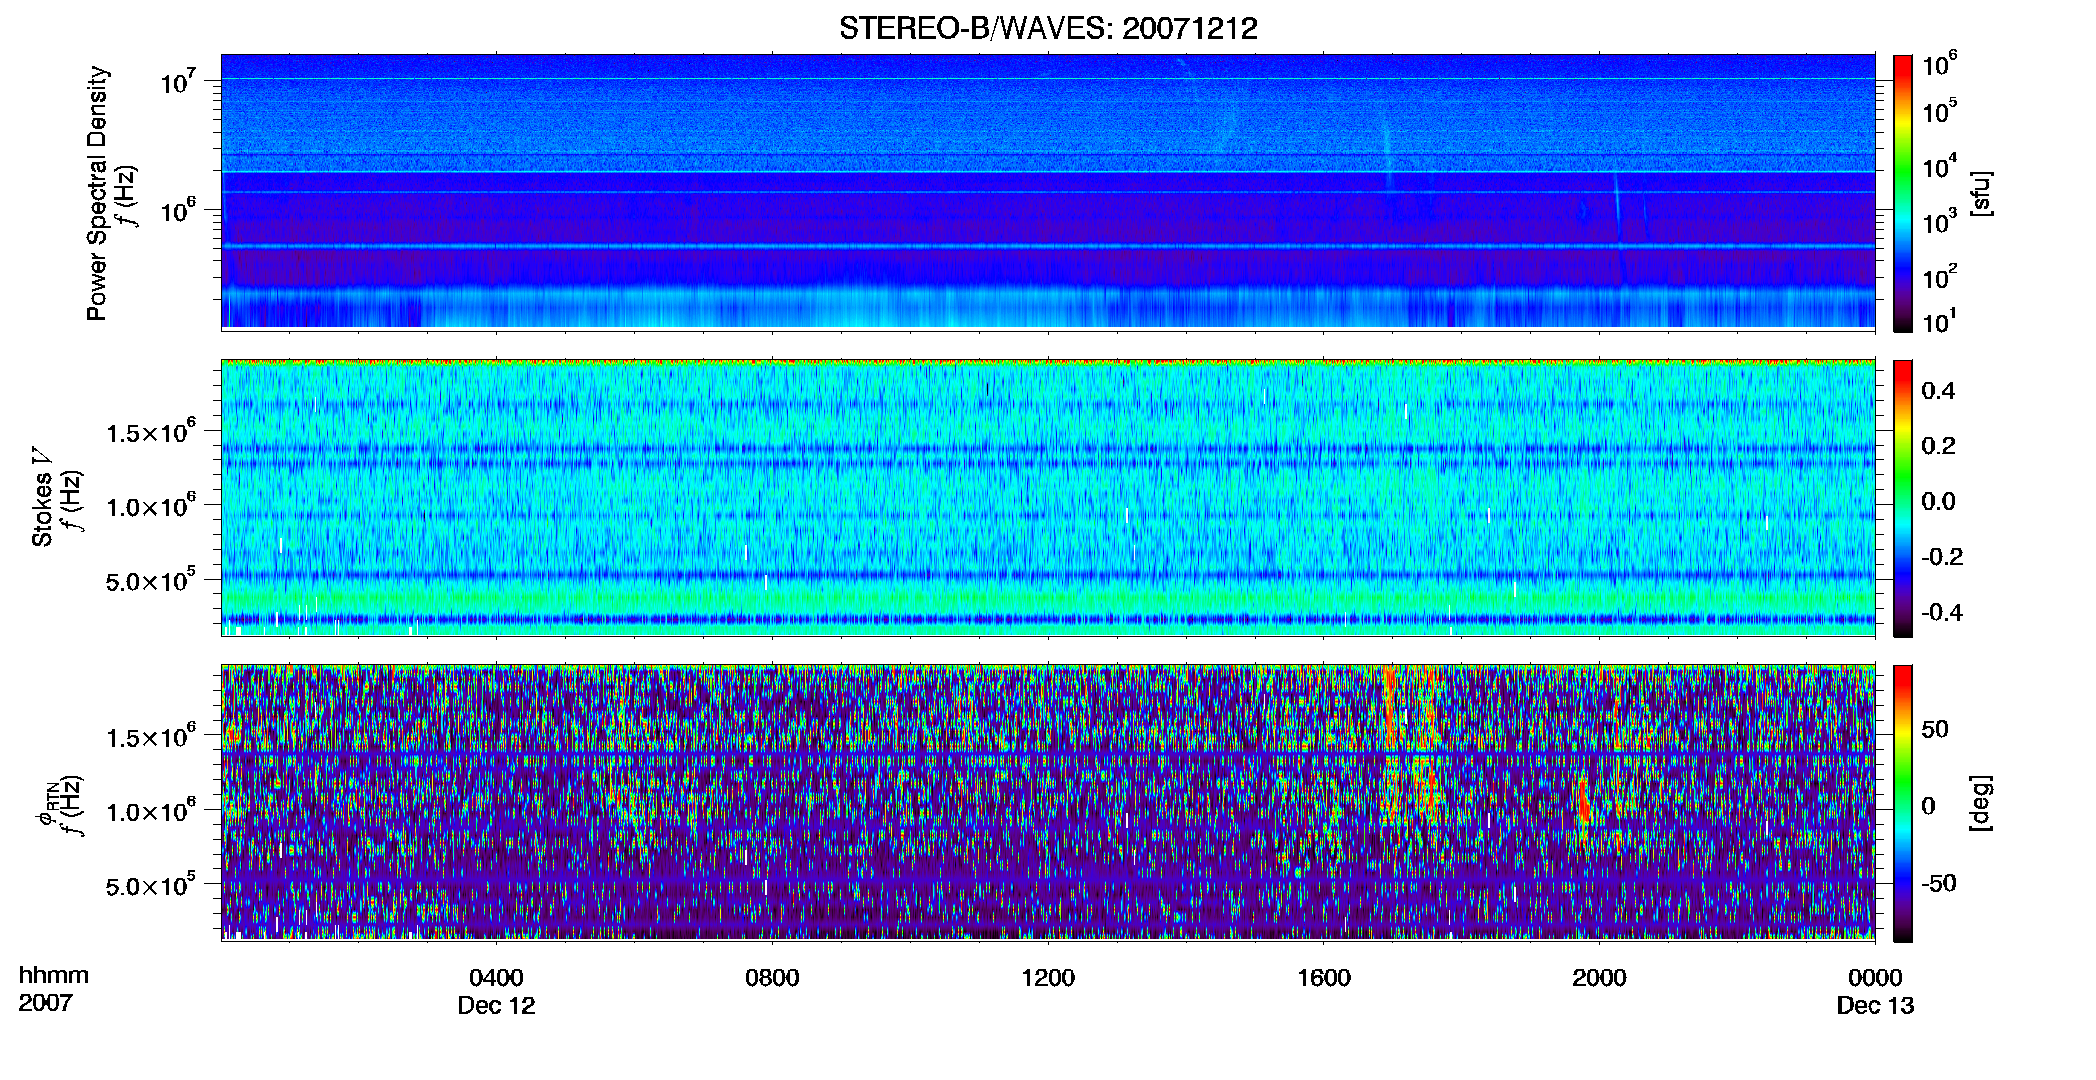Click the 1600 time axis label
The height and width of the screenshot is (1080, 2096).
click(x=1324, y=978)
